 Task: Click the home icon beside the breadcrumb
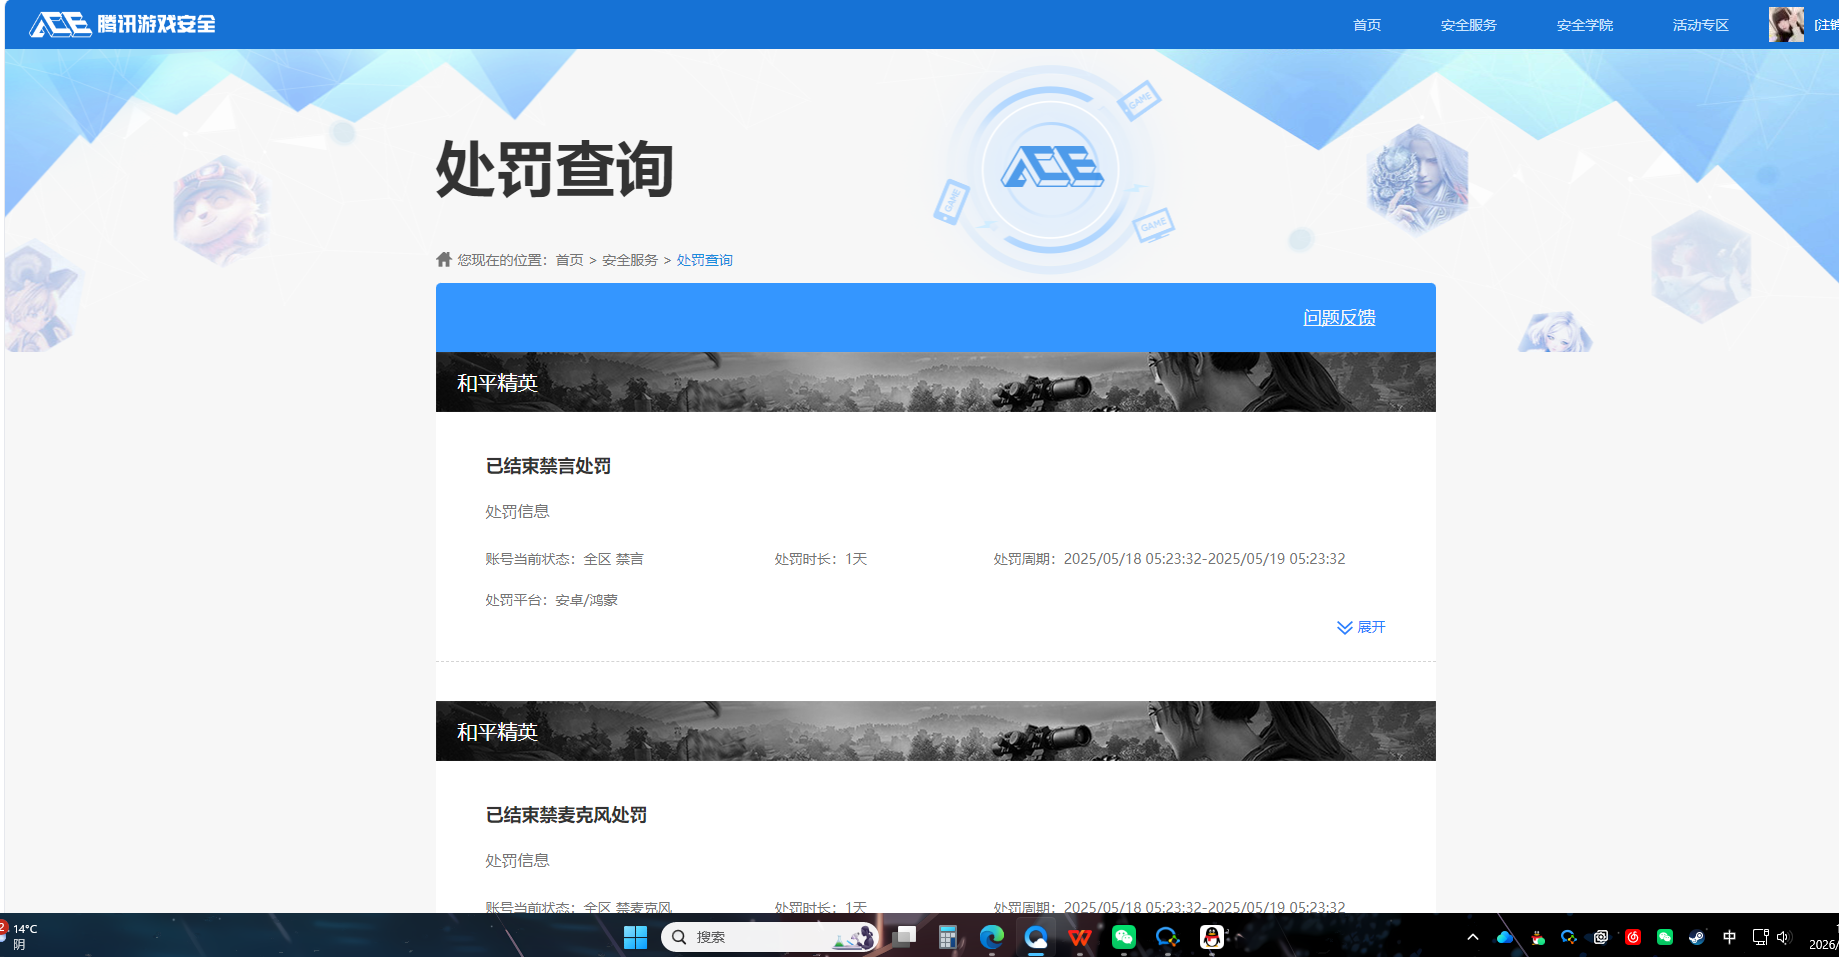(x=443, y=259)
